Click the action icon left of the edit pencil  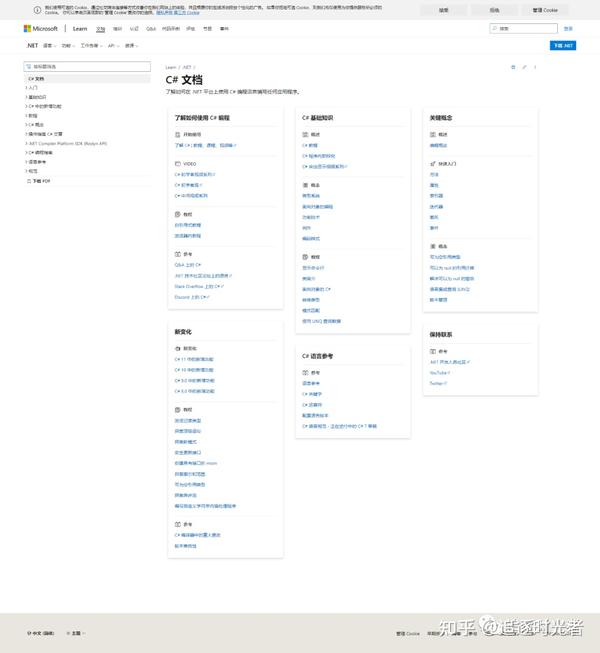pyautogui.click(x=513, y=67)
